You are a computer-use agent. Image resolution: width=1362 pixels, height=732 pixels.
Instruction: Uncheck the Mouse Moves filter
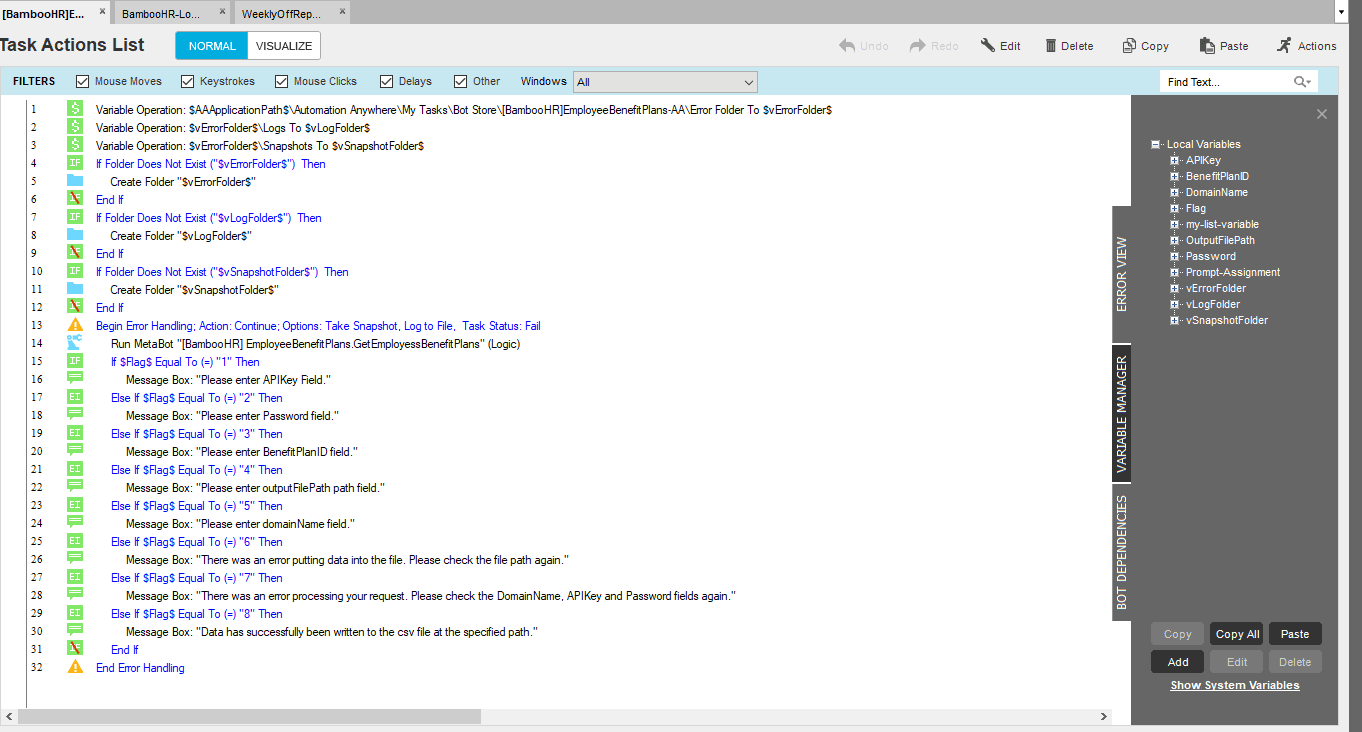coord(83,81)
